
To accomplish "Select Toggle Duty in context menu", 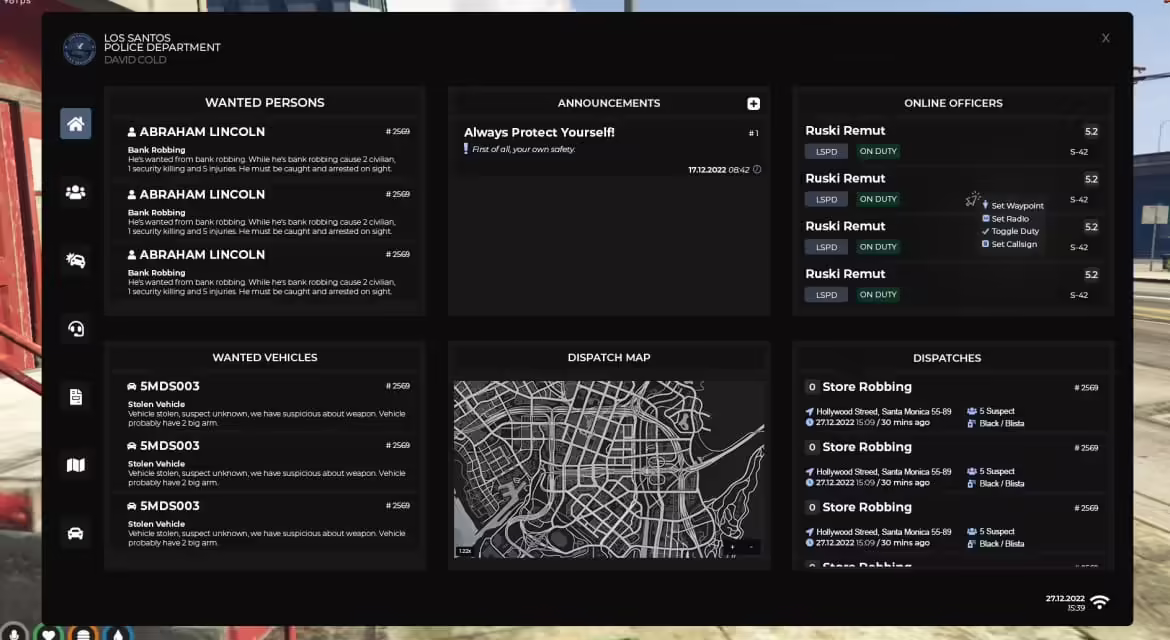I will coord(1014,232).
